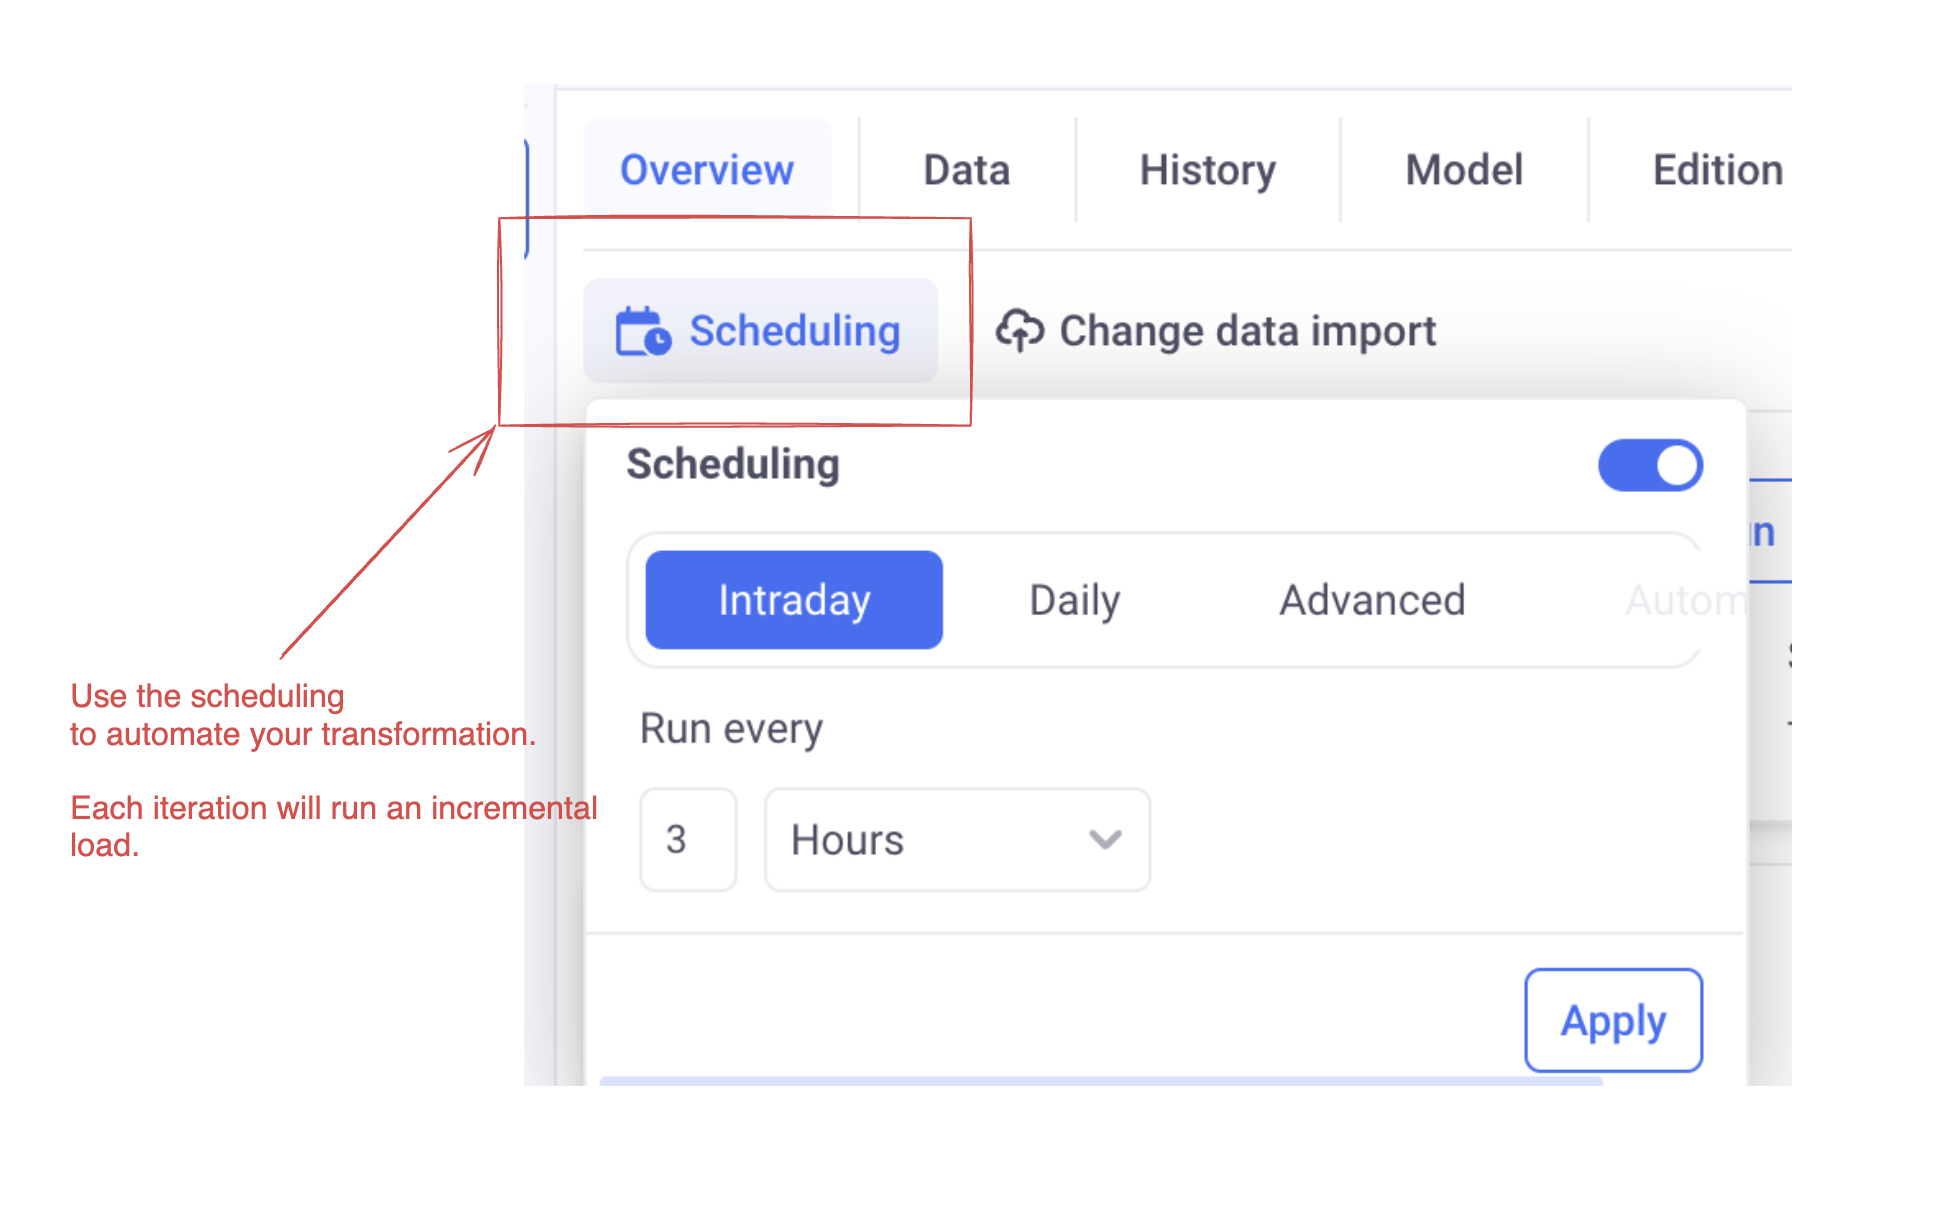Viewport: 1936px width, 1214px height.
Task: Toggle the Scheduling switch off
Action: (1650, 466)
